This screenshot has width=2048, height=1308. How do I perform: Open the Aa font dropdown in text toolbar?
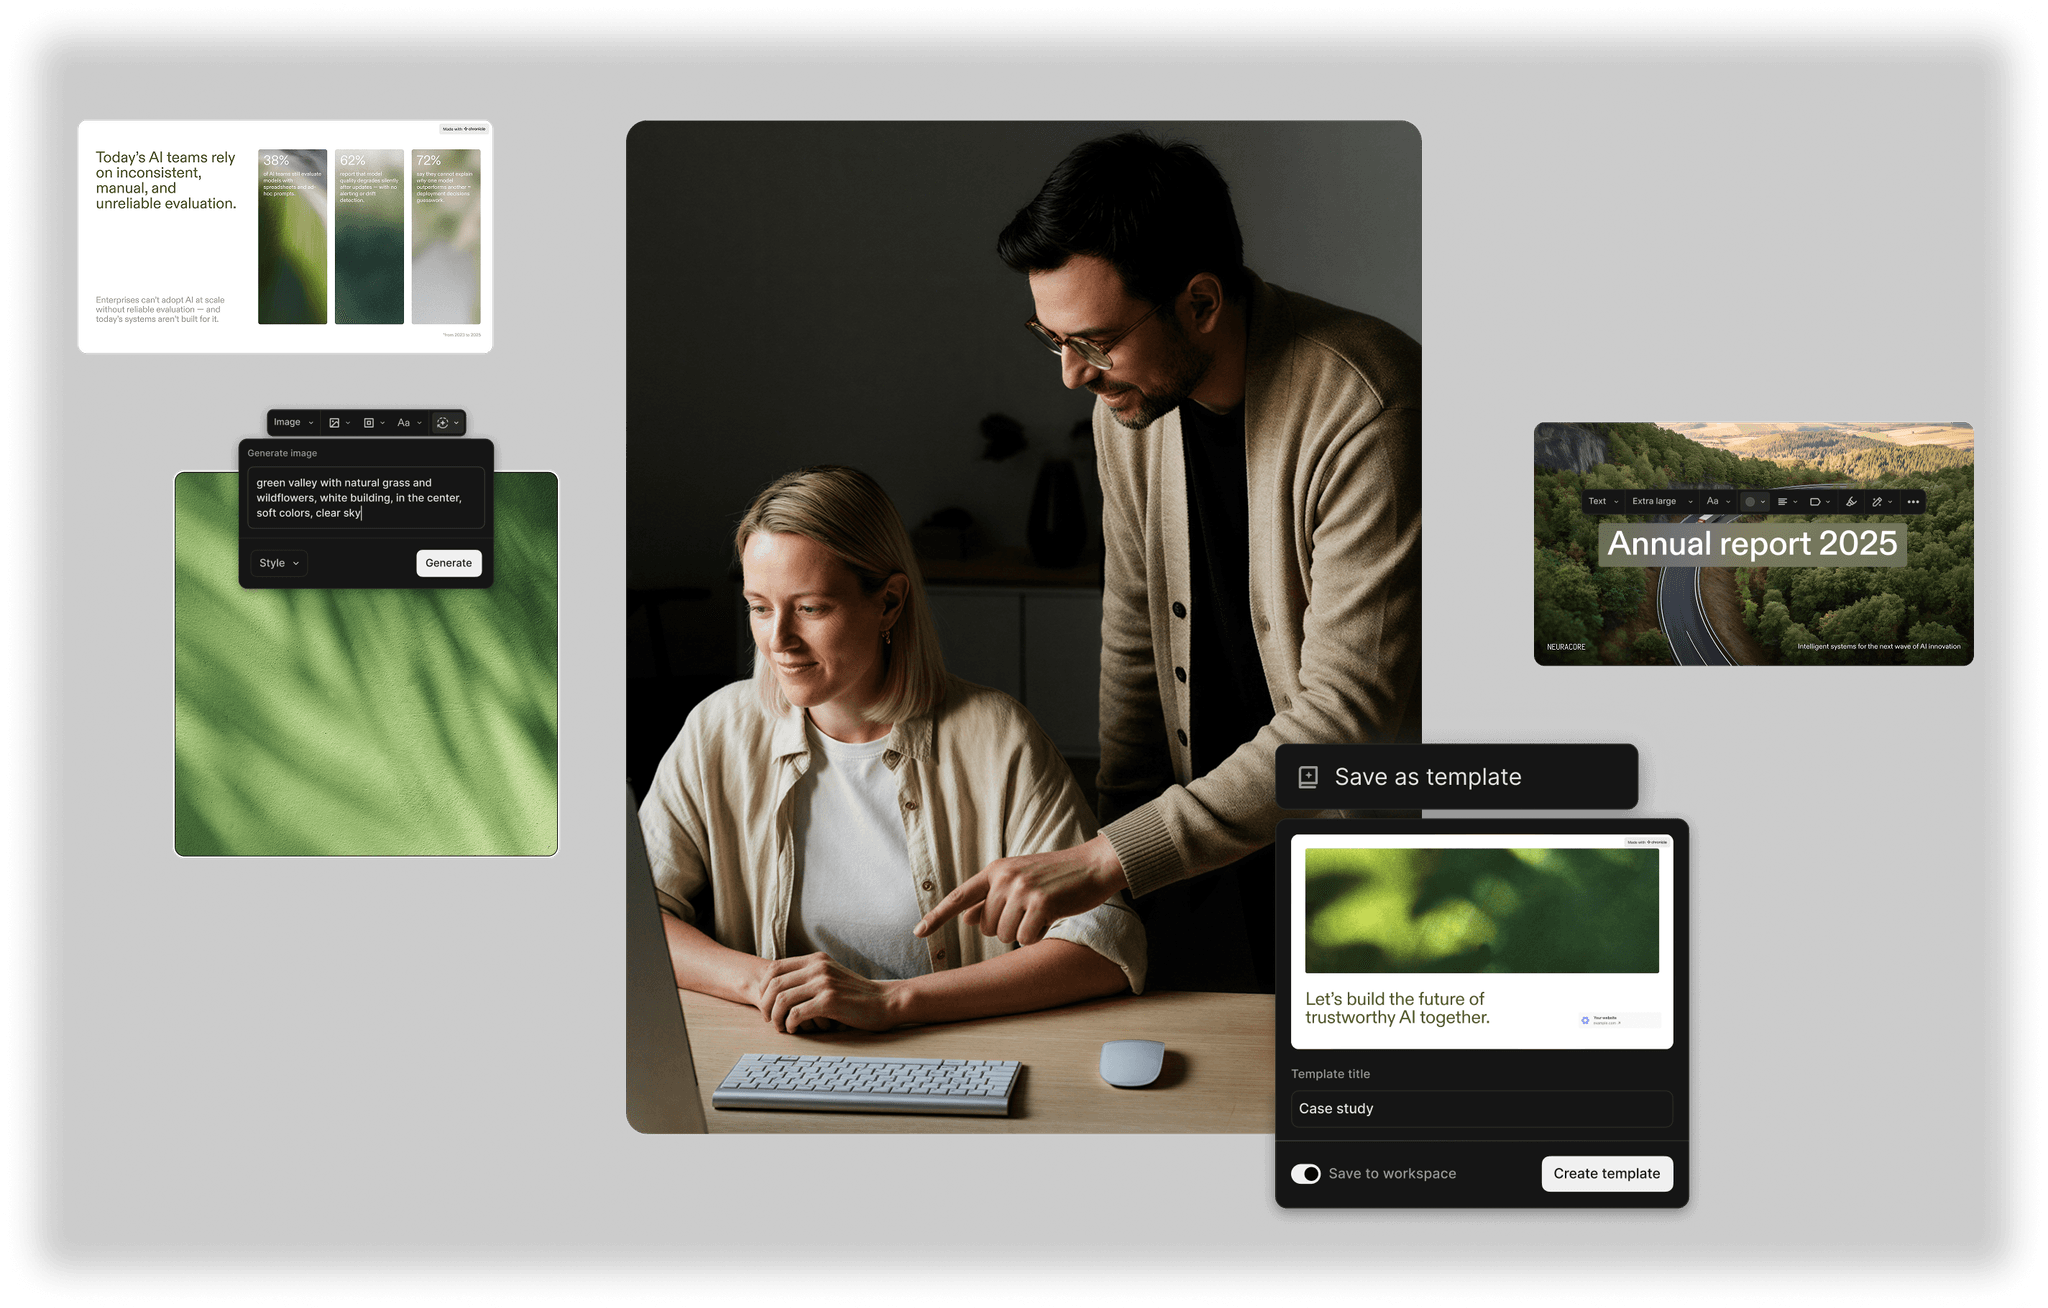1718,502
